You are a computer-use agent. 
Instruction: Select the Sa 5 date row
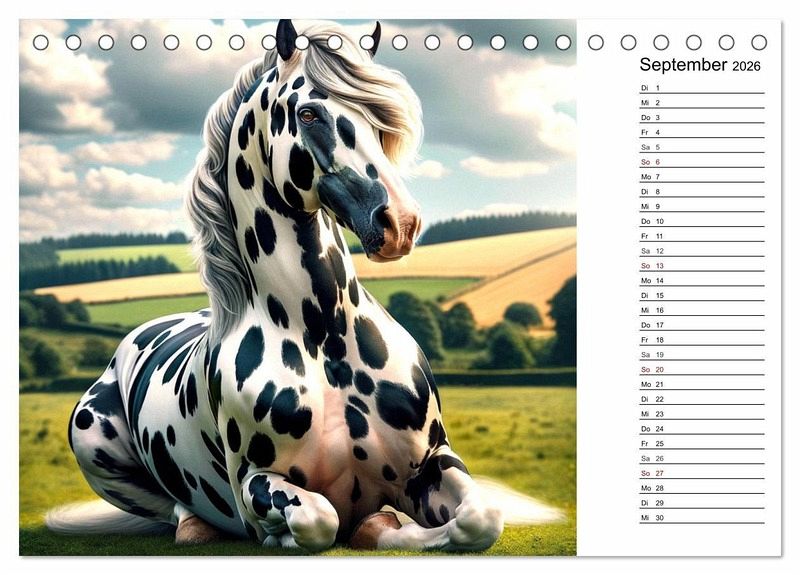pyautogui.click(x=701, y=147)
